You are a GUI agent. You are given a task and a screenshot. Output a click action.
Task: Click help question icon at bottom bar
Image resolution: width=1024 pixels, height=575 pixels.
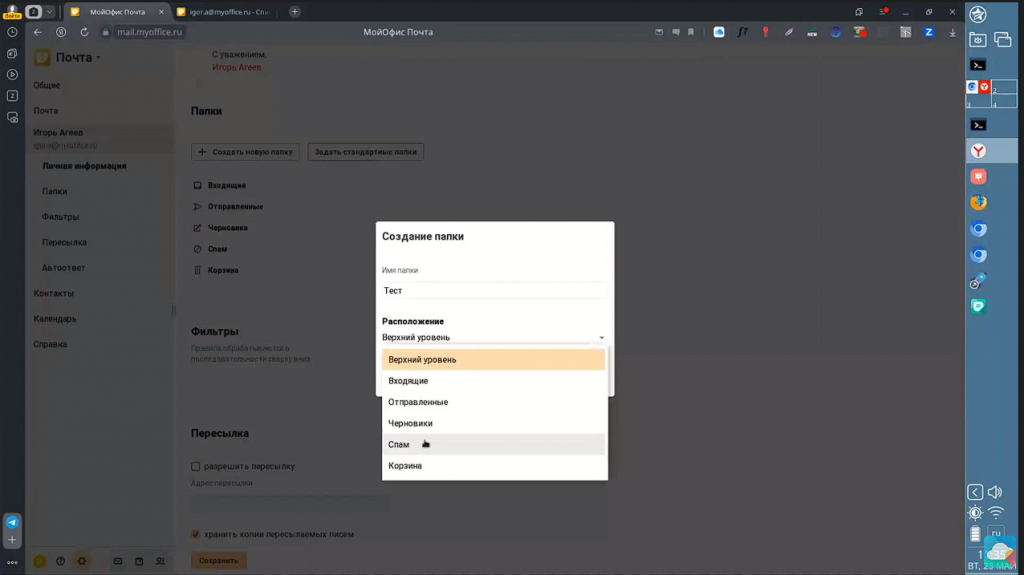click(x=60, y=561)
